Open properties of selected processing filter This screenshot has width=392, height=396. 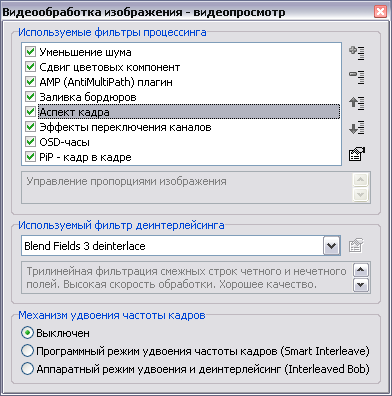357,154
